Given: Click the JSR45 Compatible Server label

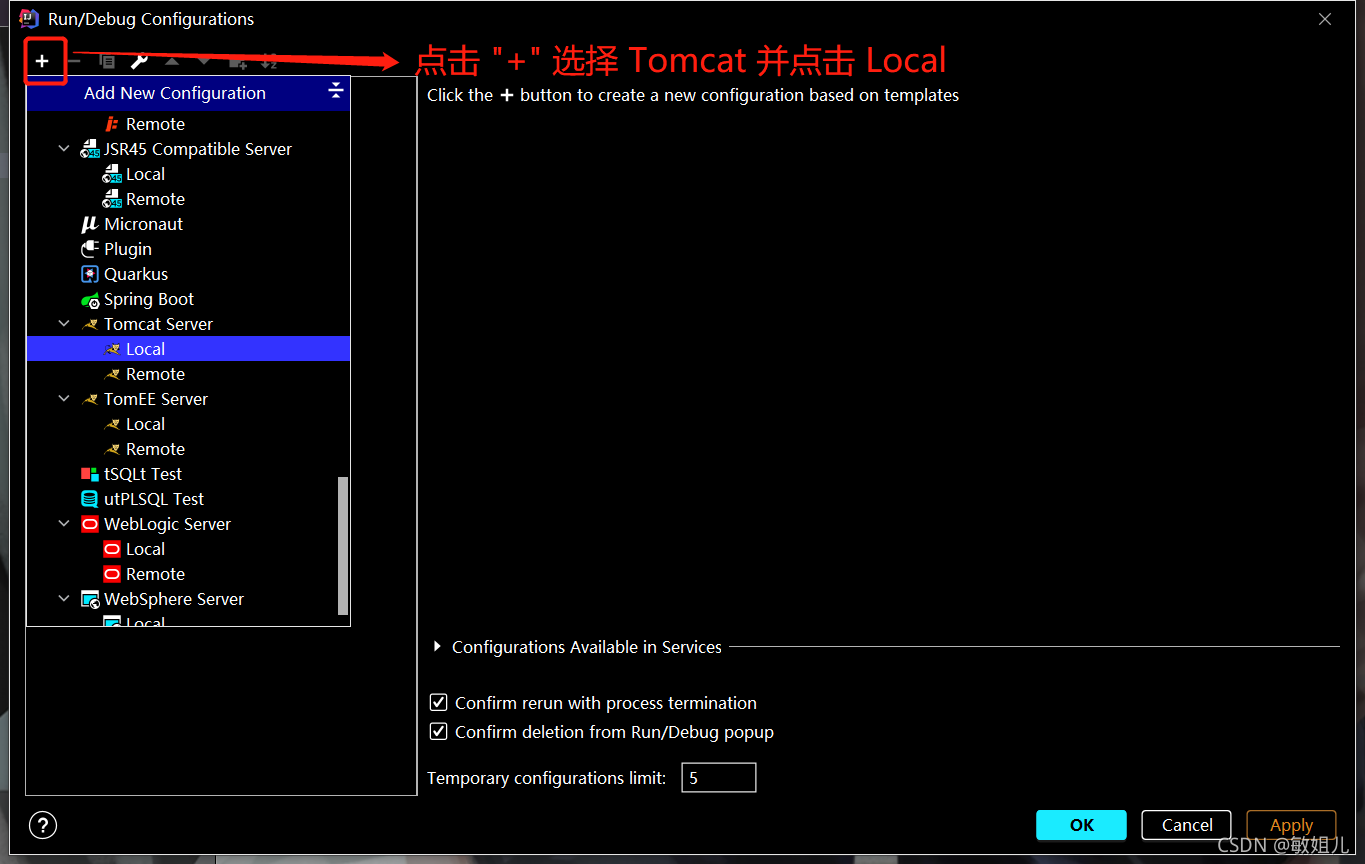Looking at the screenshot, I should [198, 149].
